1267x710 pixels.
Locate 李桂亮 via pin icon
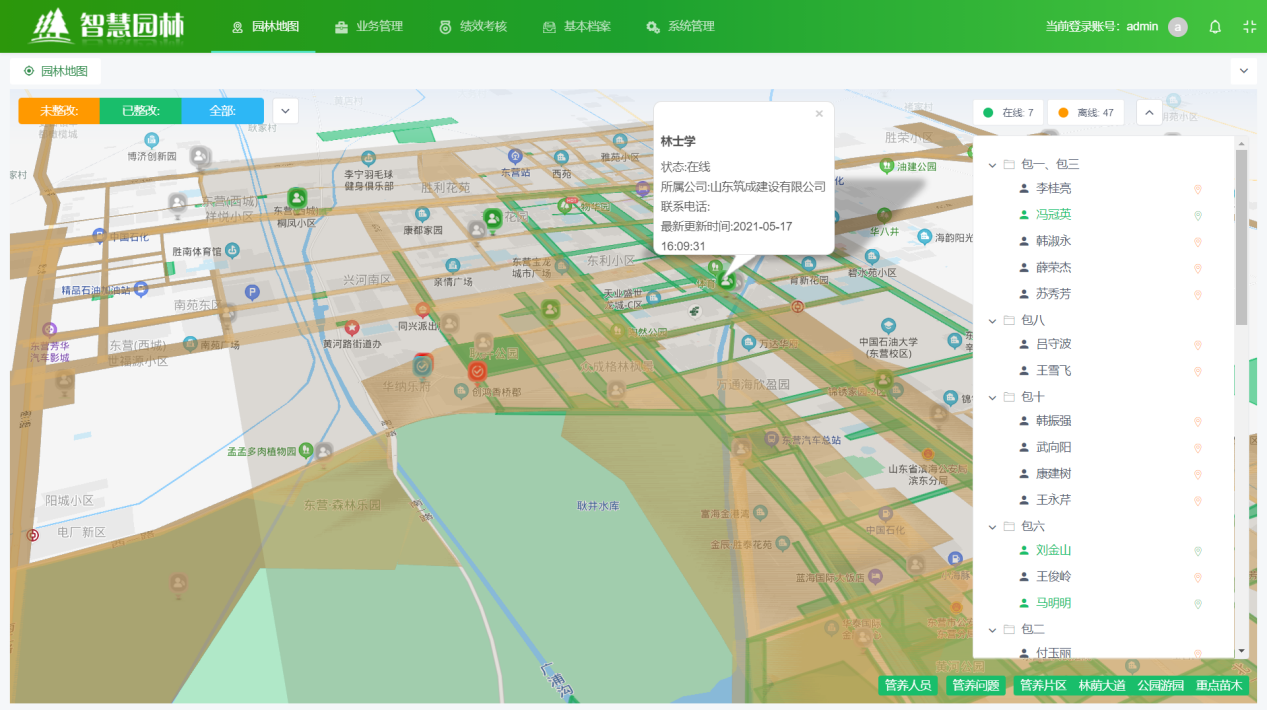pos(1198,188)
